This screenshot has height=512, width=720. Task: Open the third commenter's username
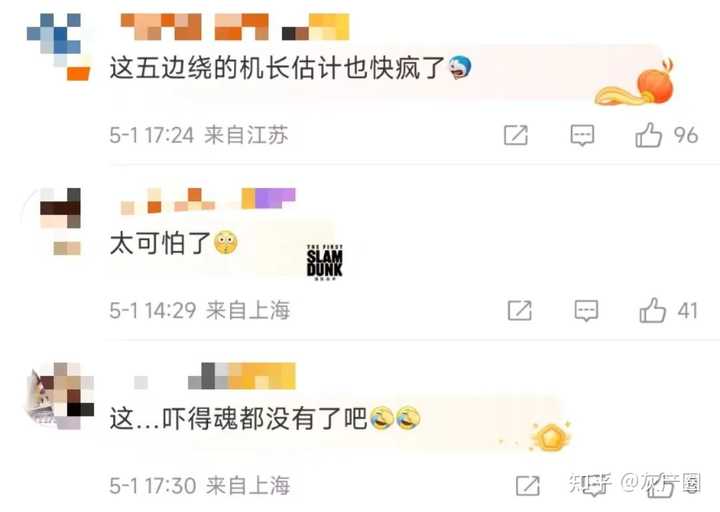tap(215, 376)
